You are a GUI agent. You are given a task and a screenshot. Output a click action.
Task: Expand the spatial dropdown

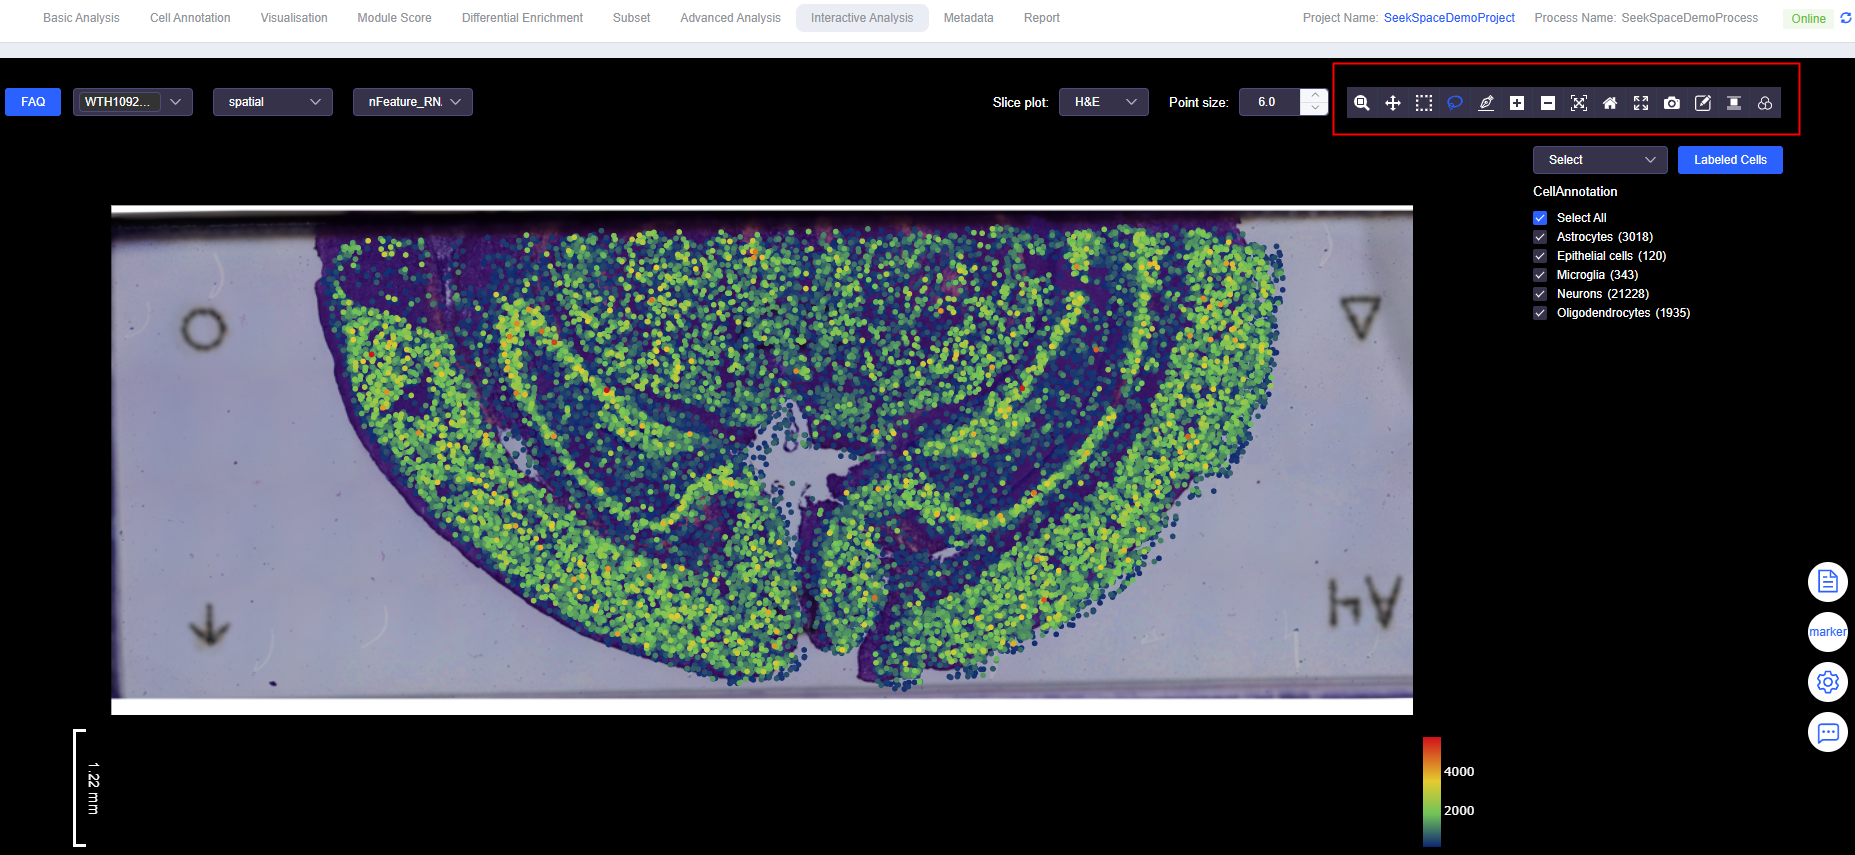click(273, 102)
